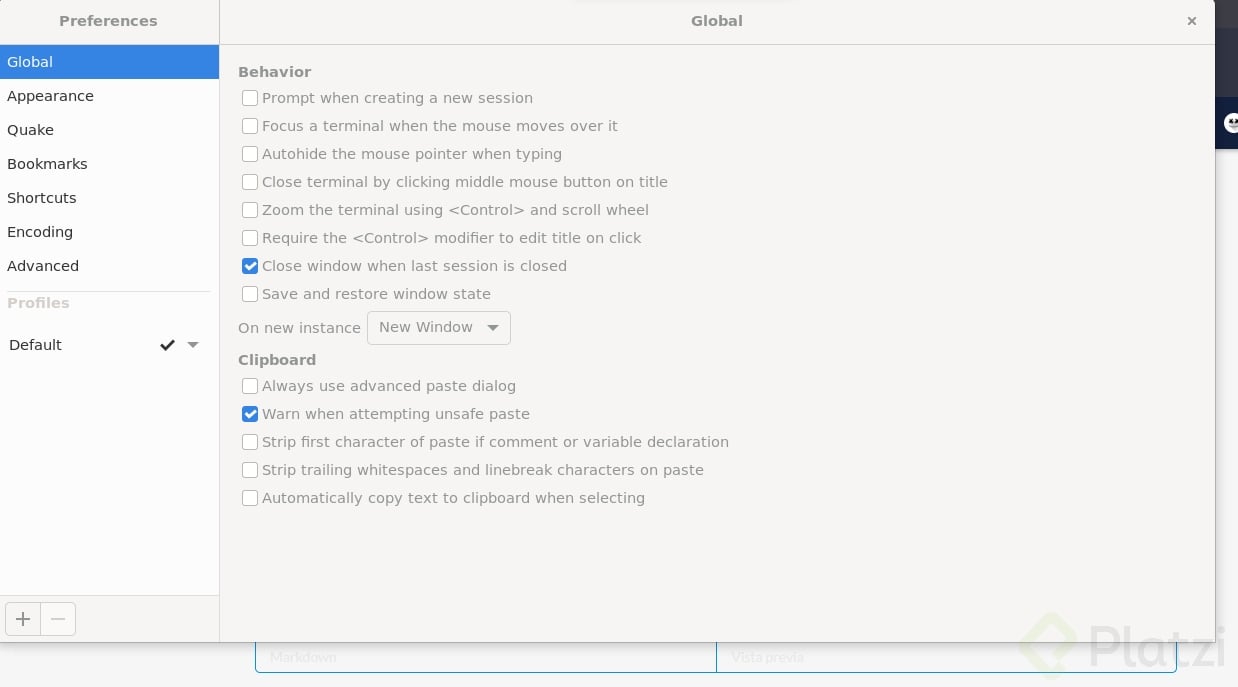1238x687 pixels.
Task: Toggle Autohide the mouse pointer when typing
Action: 250,154
